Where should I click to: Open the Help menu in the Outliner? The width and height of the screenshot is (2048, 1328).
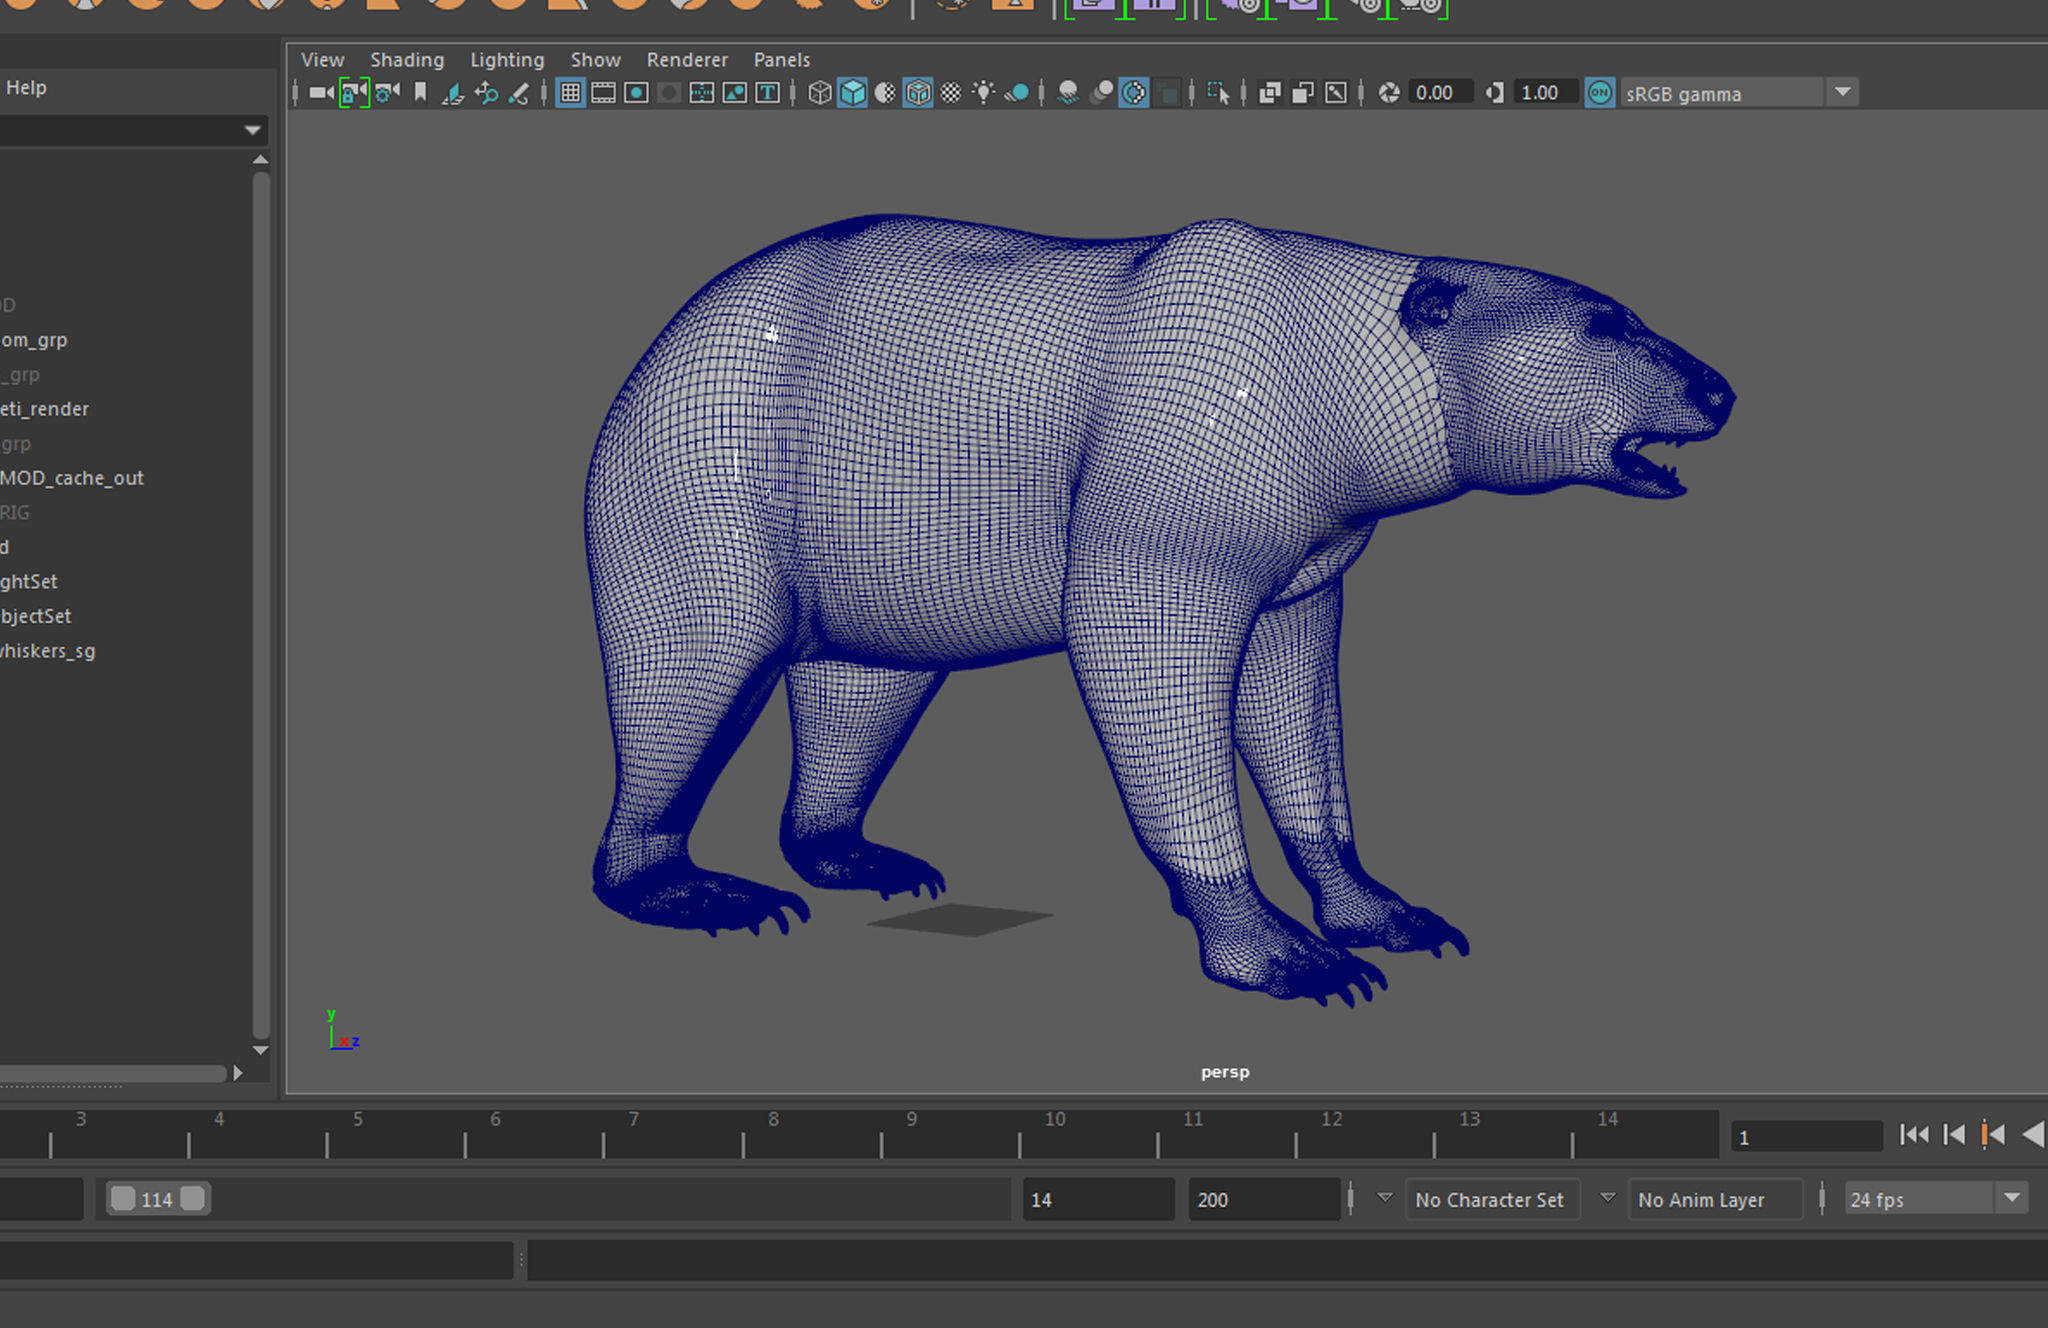coord(26,88)
